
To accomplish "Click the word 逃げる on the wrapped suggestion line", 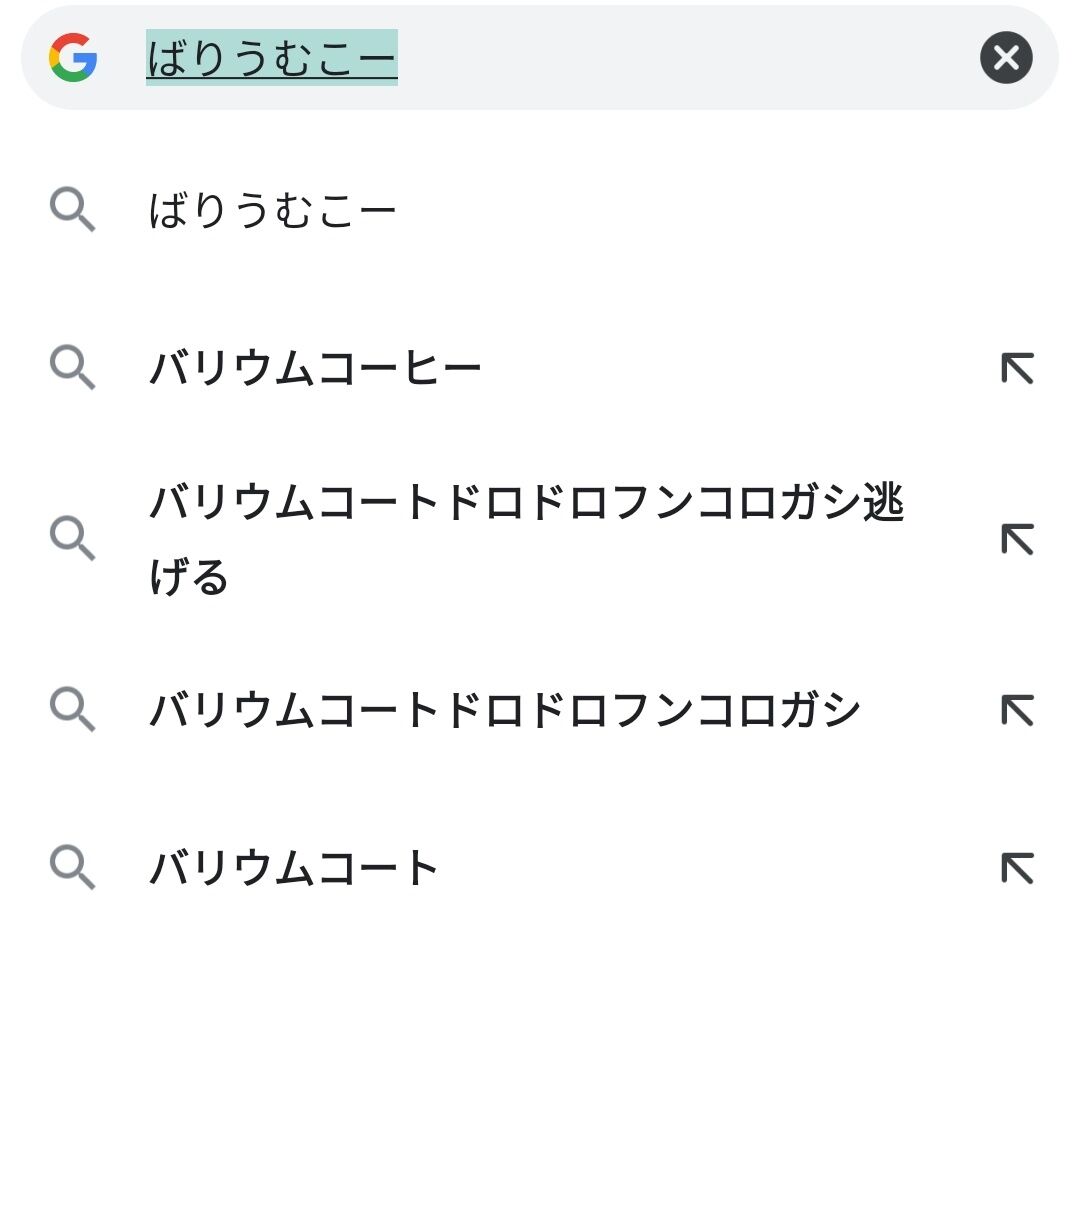I will point(188,577).
